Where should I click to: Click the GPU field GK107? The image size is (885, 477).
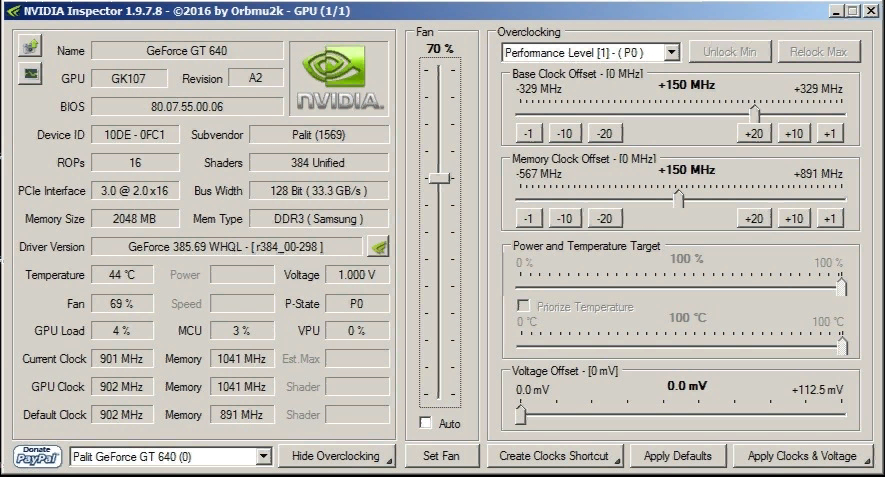(129, 78)
